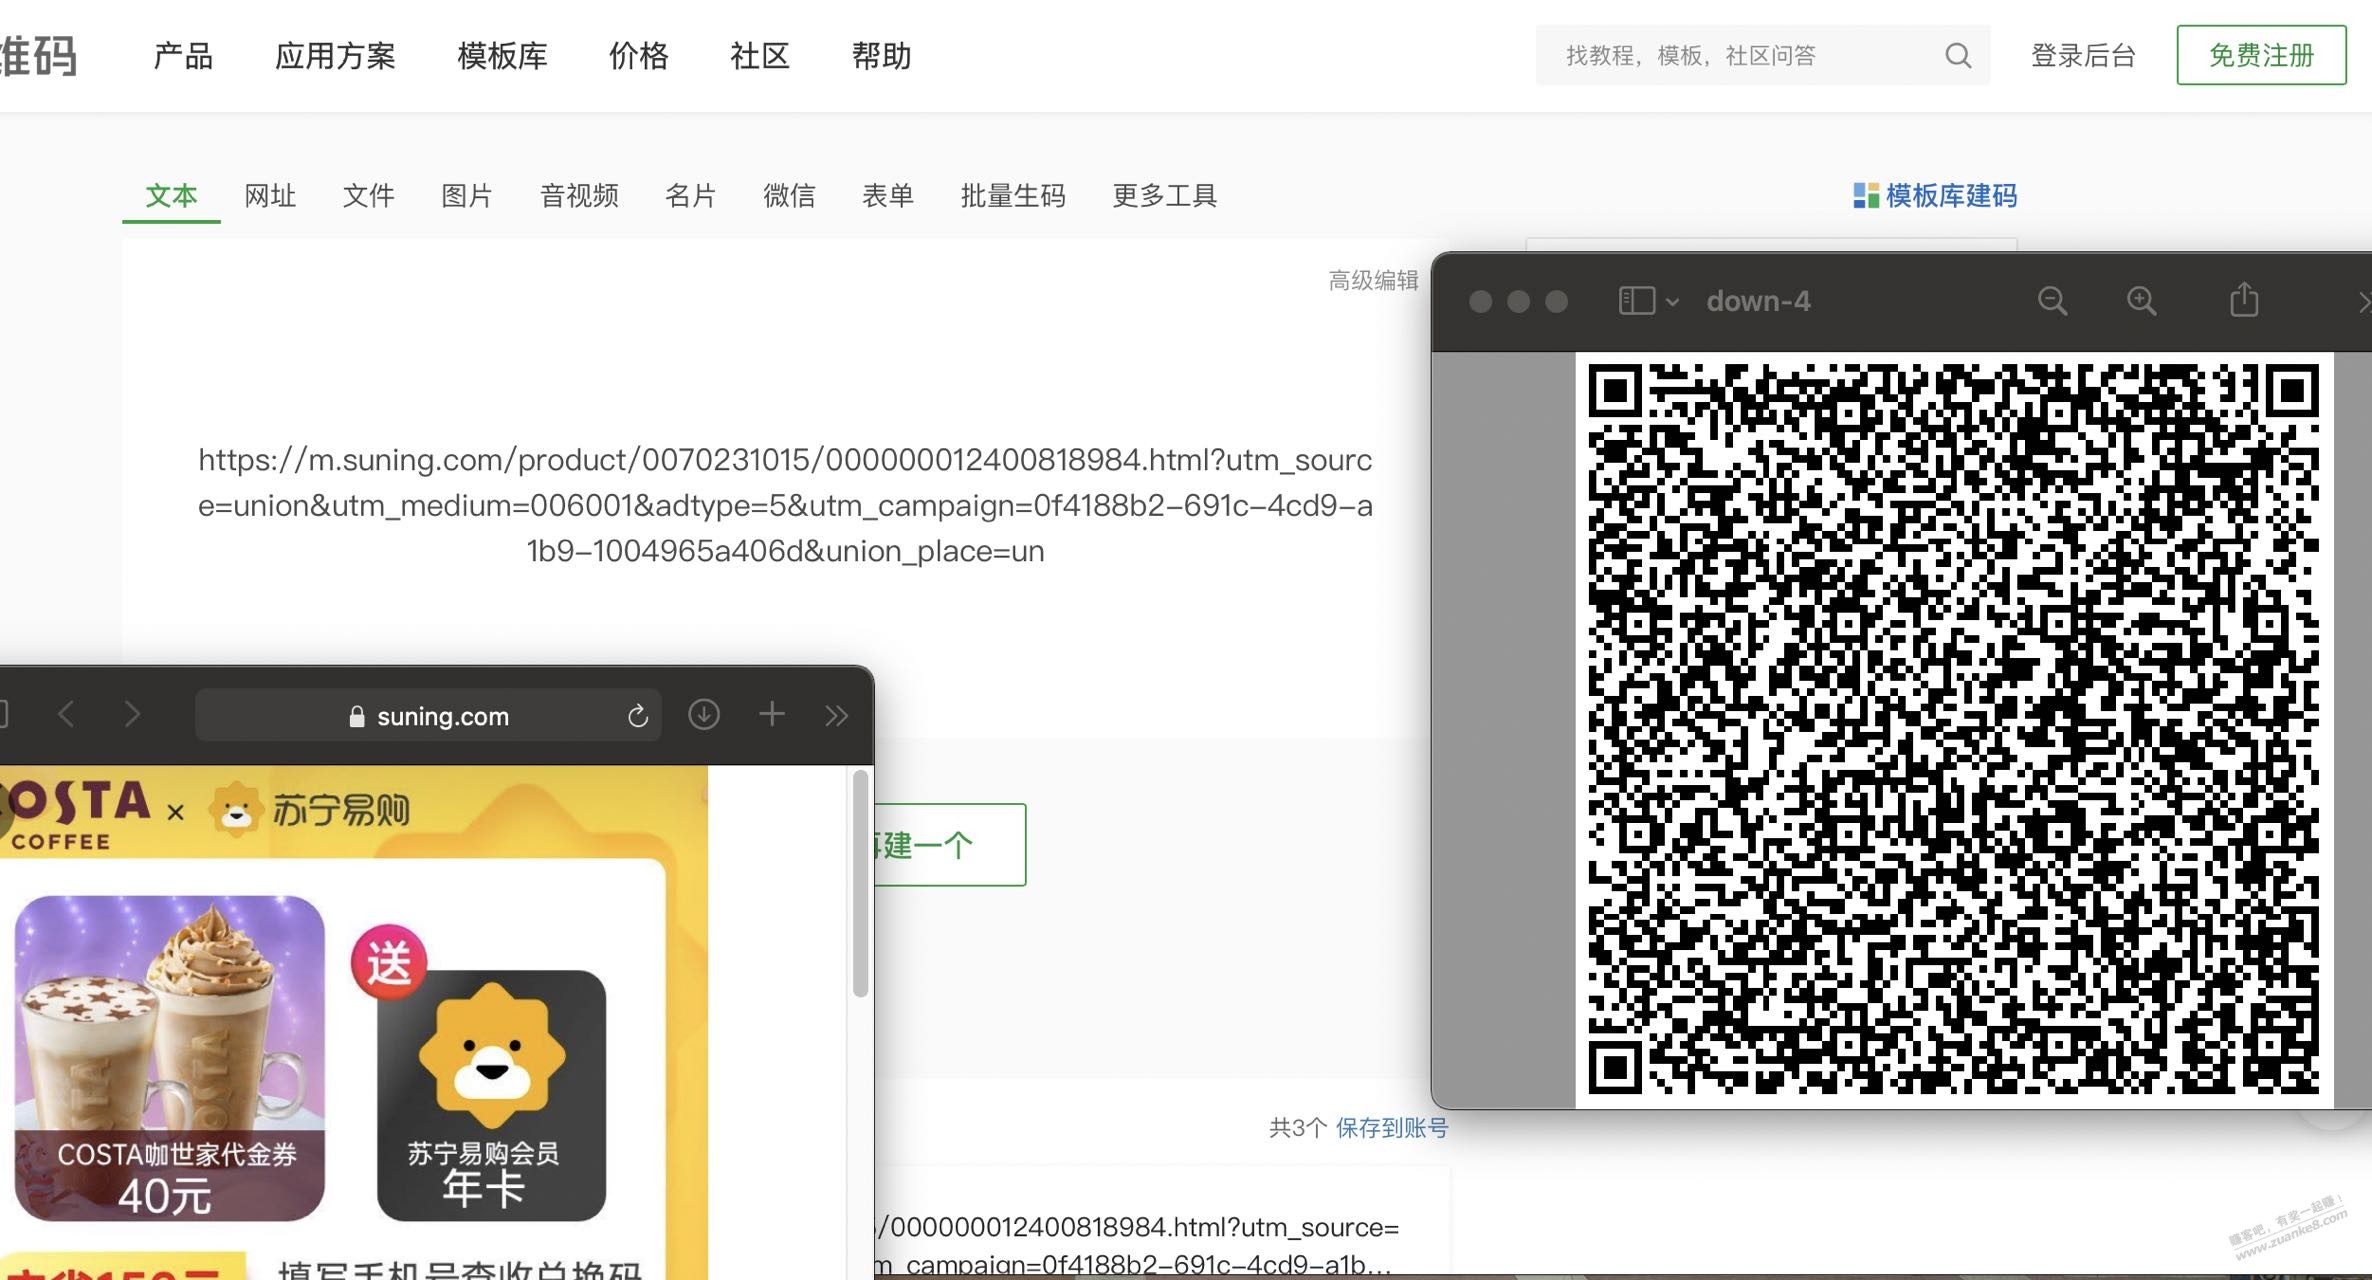Open the 产品 menu
The image size is (2372, 1280).
point(183,56)
